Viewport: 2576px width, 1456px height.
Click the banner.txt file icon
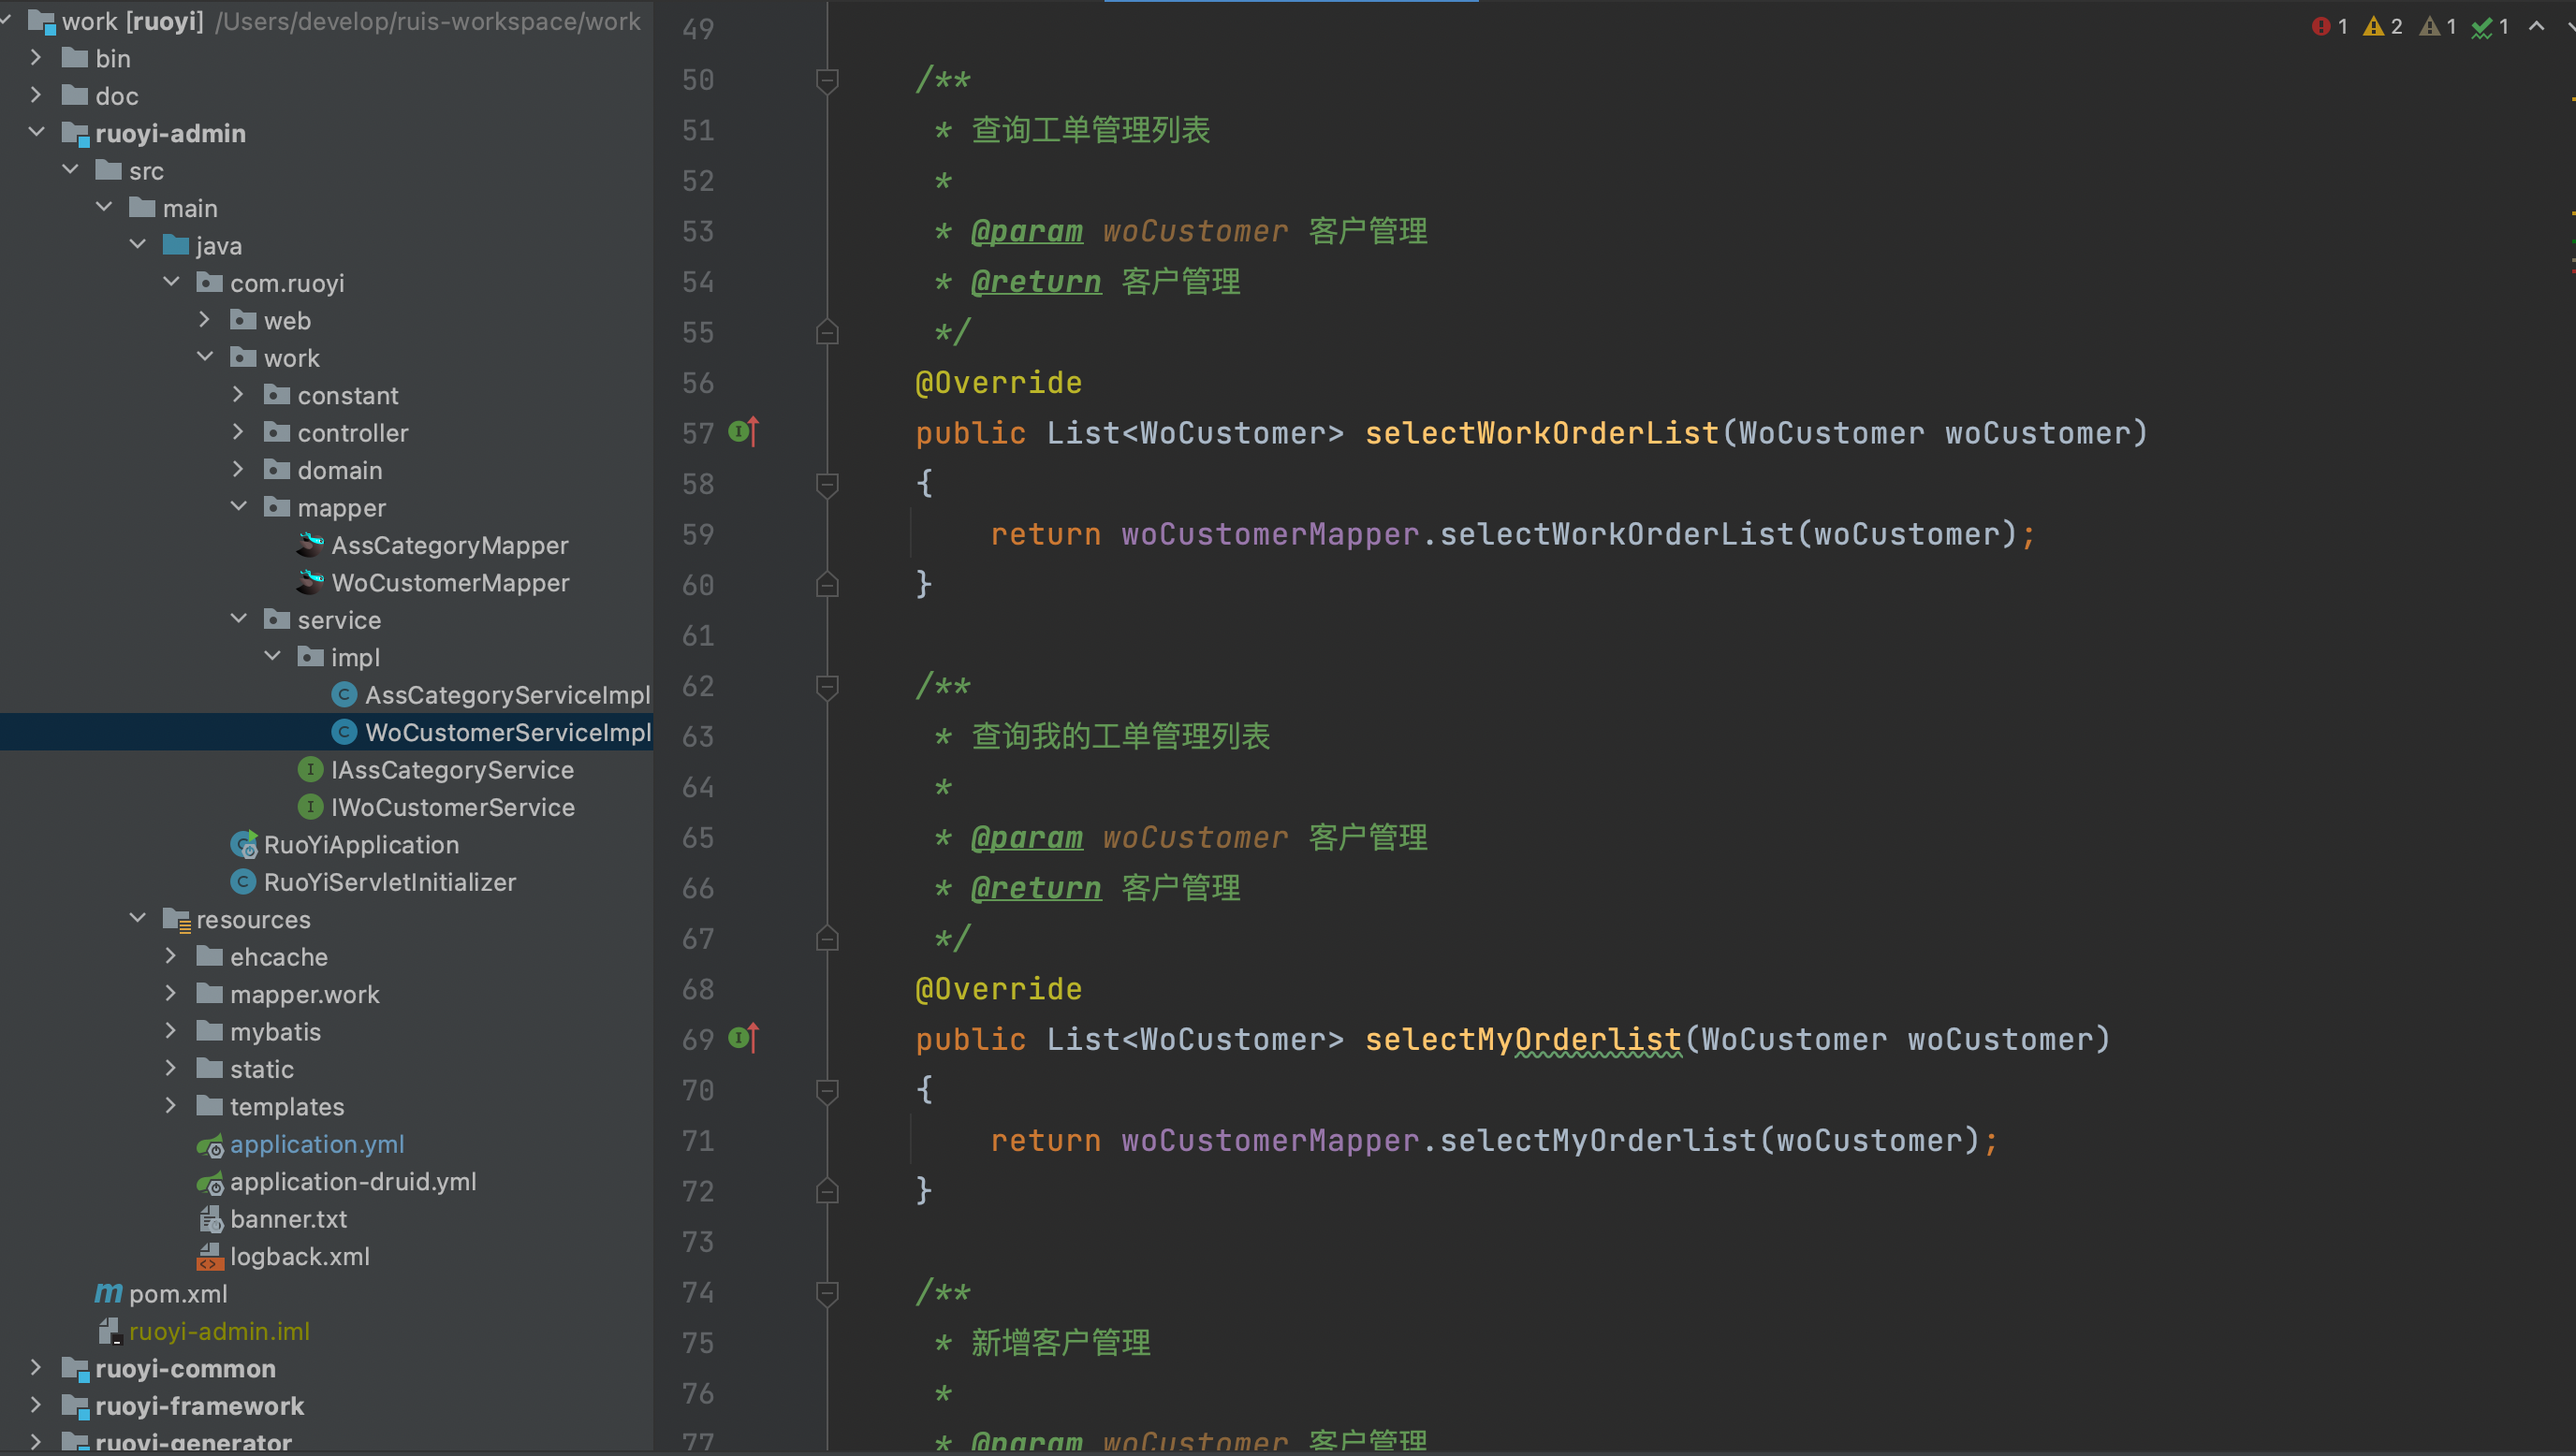click(x=210, y=1219)
